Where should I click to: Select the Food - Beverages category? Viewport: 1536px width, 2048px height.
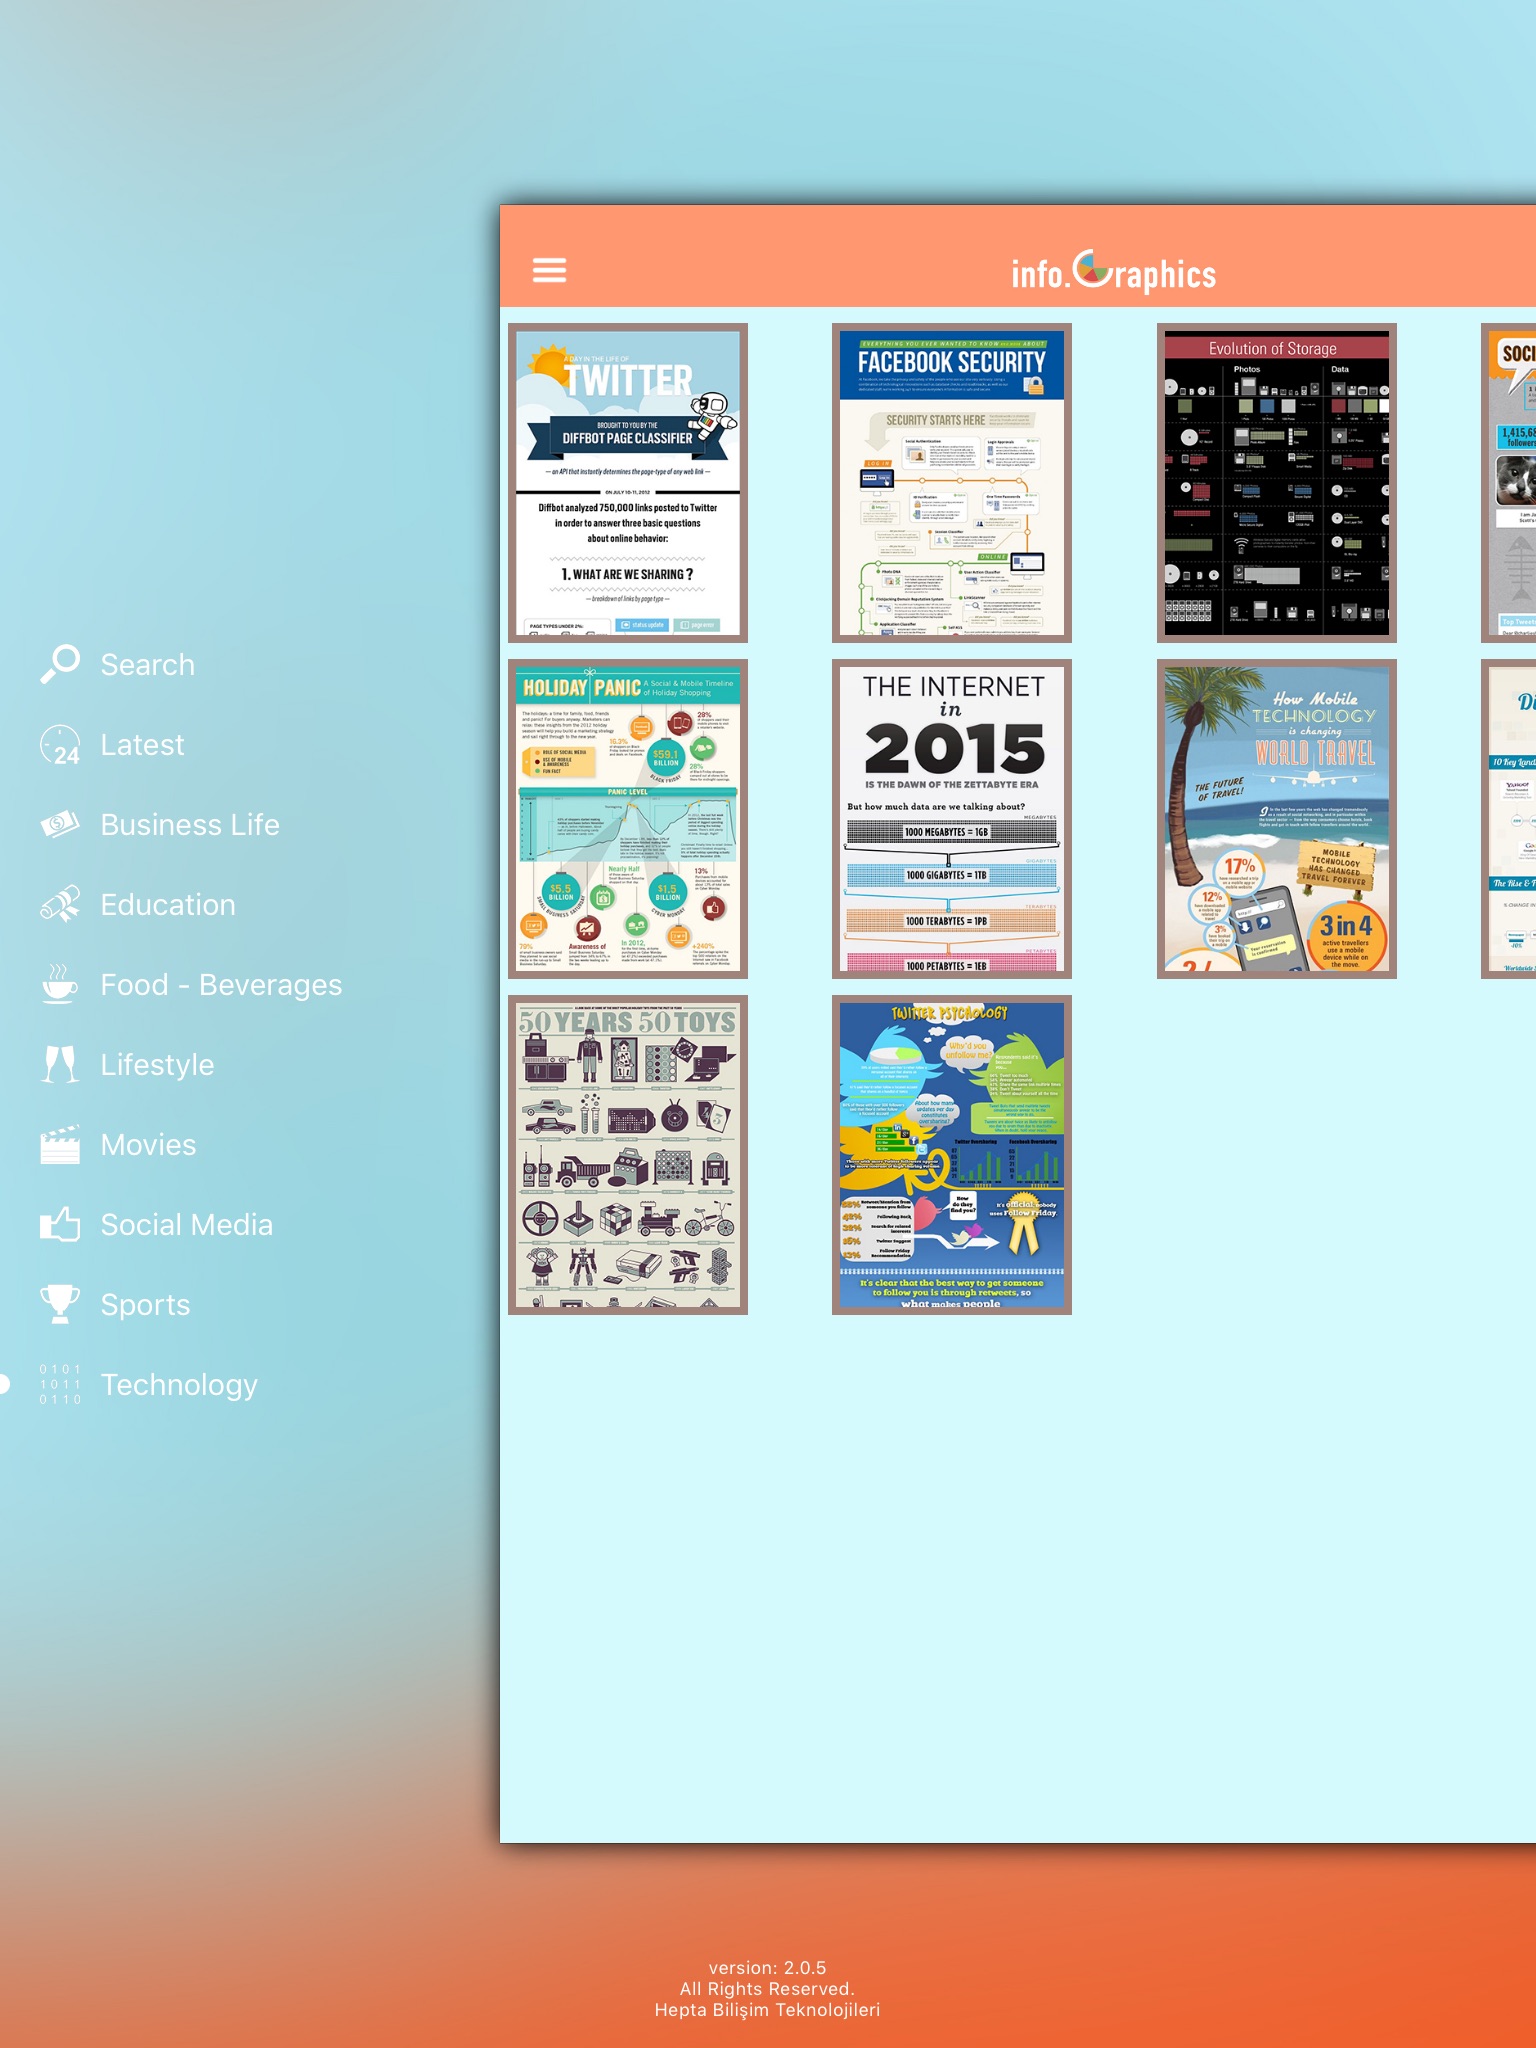point(221,985)
